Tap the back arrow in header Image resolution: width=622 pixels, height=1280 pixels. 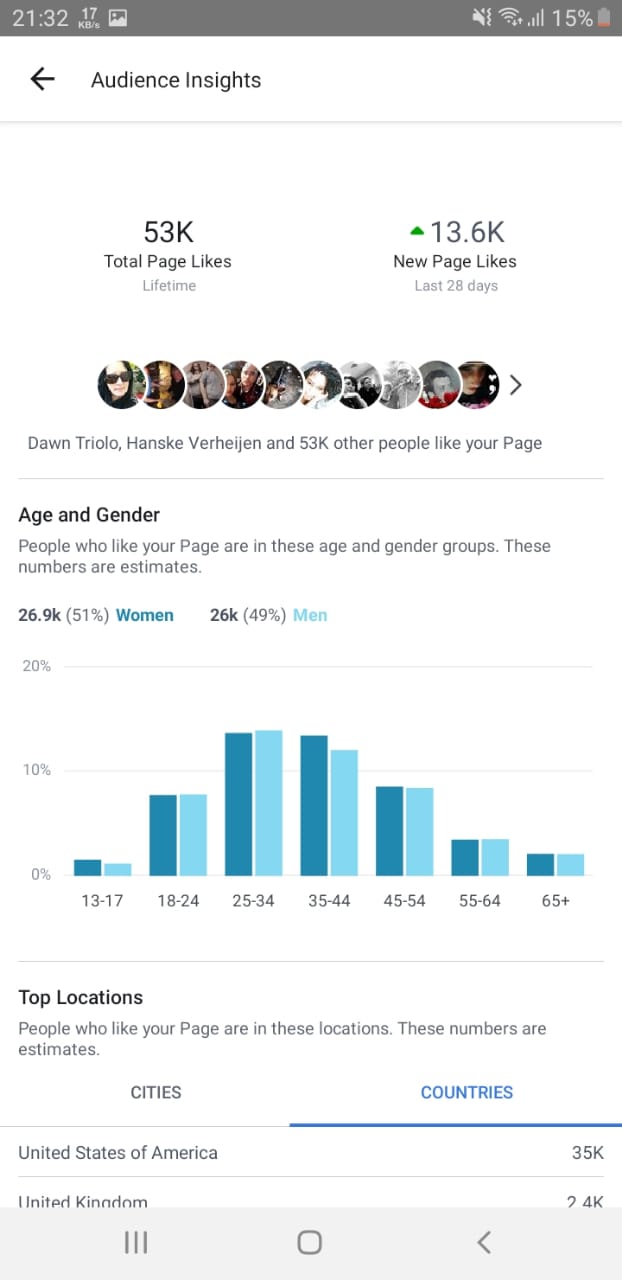[42, 80]
